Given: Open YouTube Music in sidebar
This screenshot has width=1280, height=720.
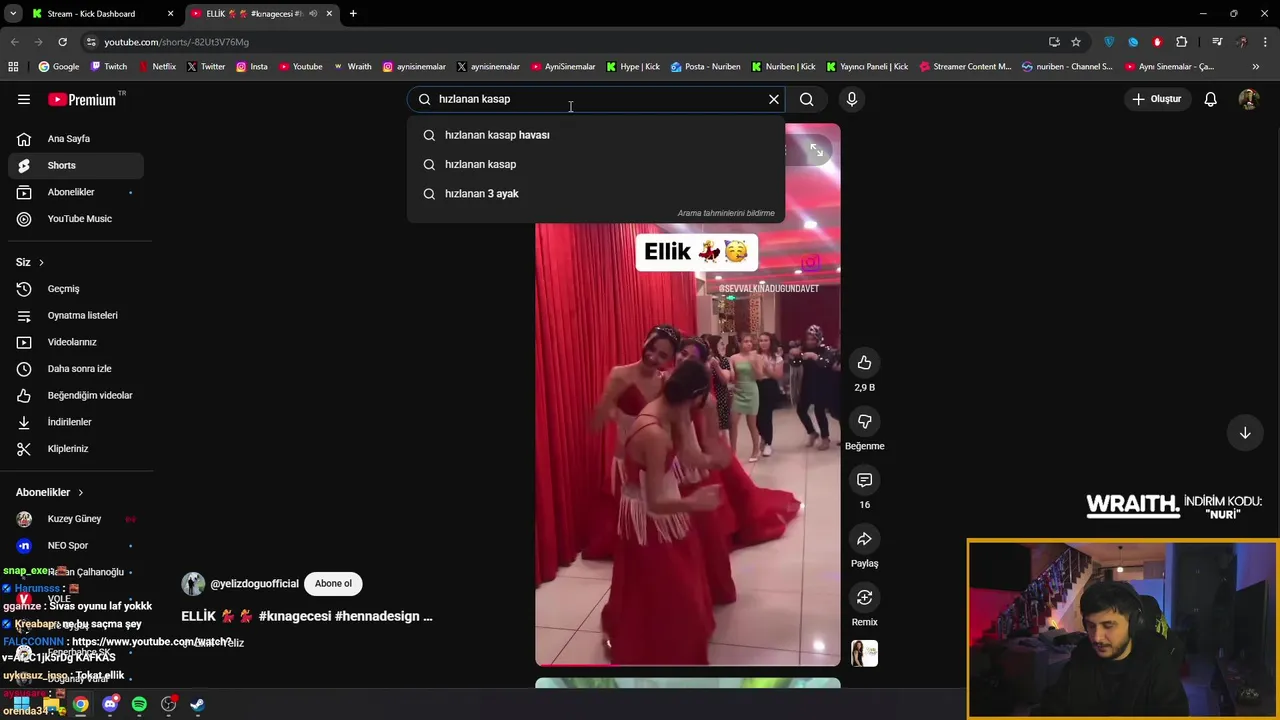Looking at the screenshot, I should tap(76, 219).
